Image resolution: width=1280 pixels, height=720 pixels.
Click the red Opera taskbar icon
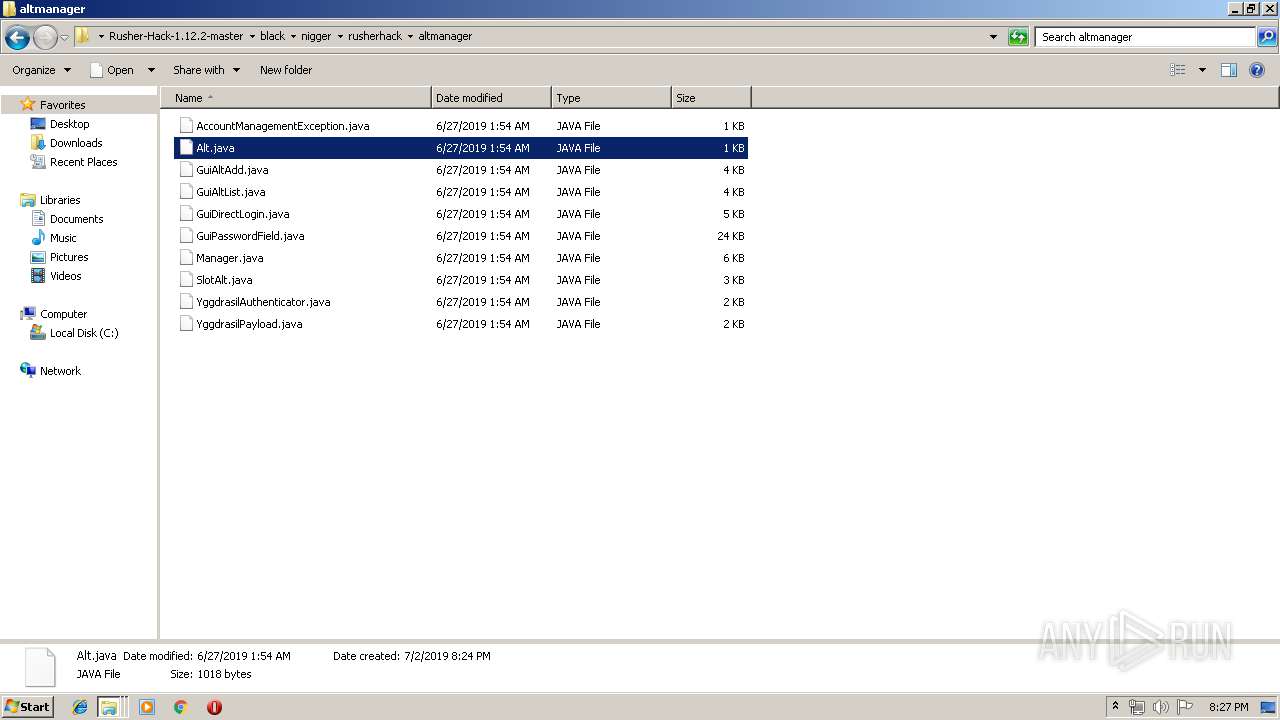(214, 707)
